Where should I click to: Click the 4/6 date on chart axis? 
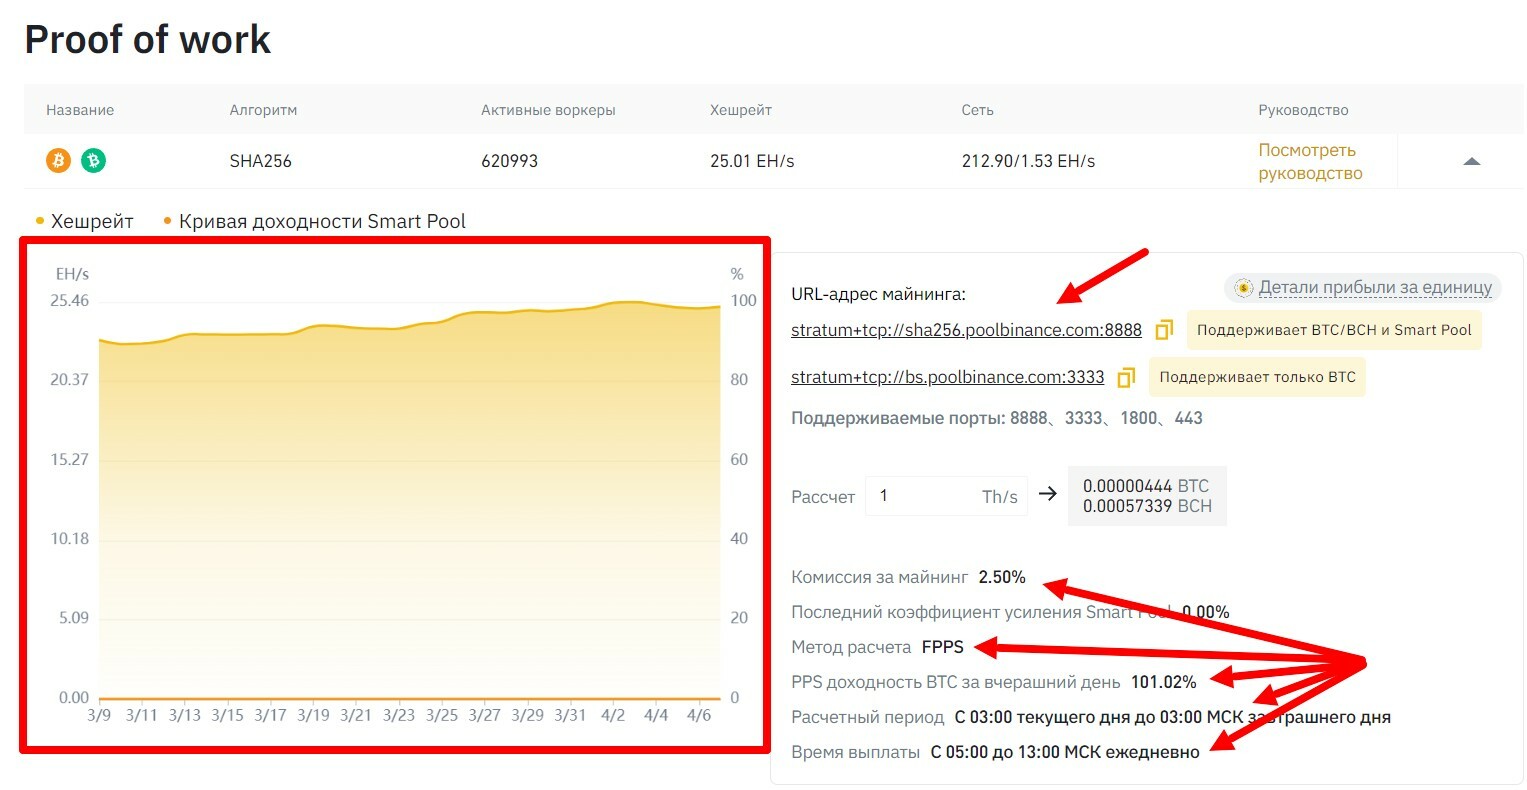[x=699, y=715]
